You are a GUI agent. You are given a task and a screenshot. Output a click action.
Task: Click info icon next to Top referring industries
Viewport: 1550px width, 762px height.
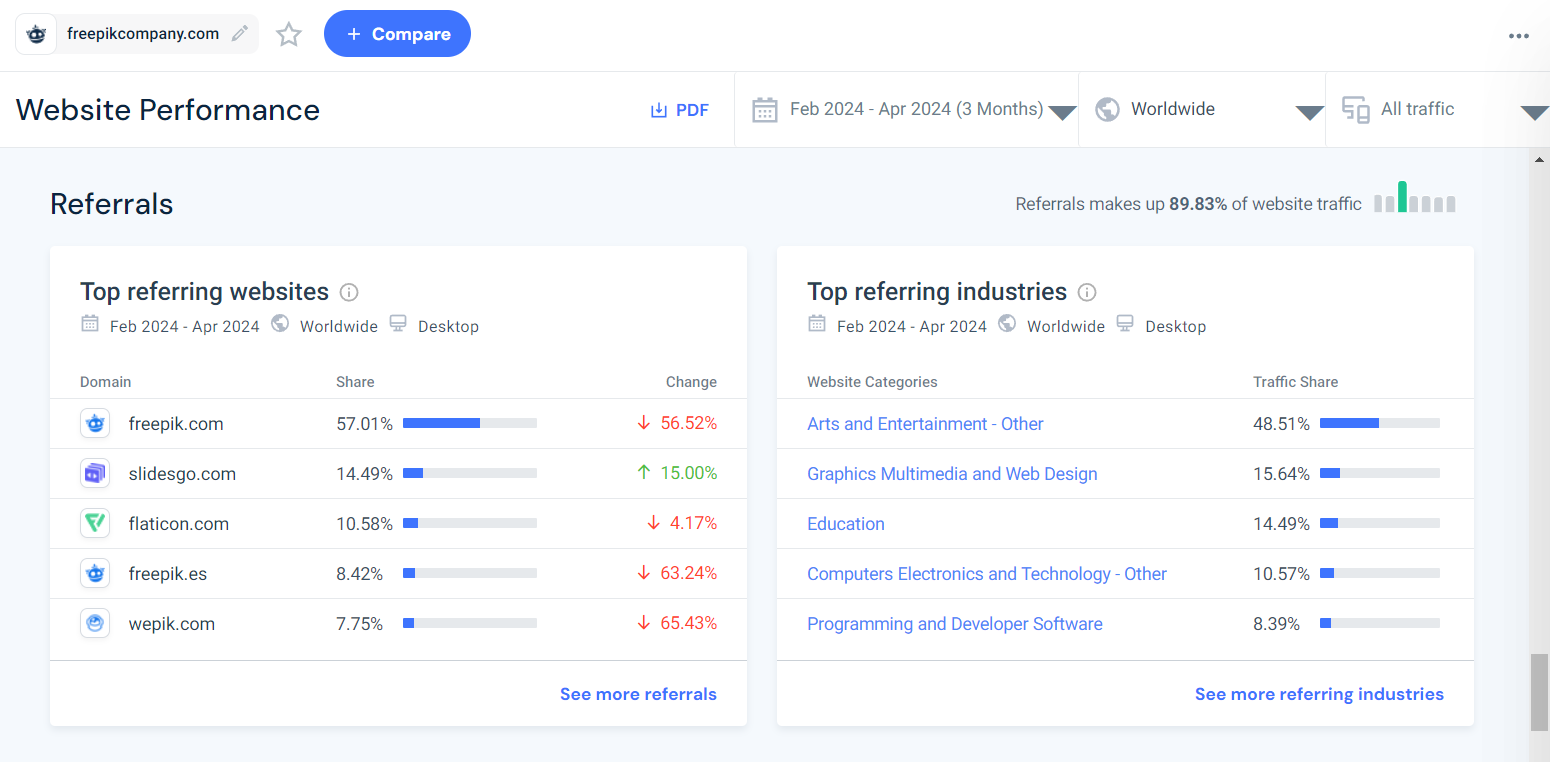(x=1087, y=292)
